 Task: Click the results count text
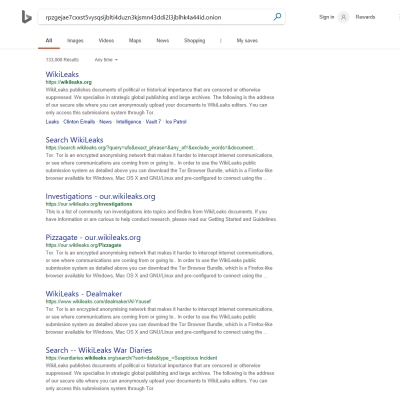coord(62,60)
